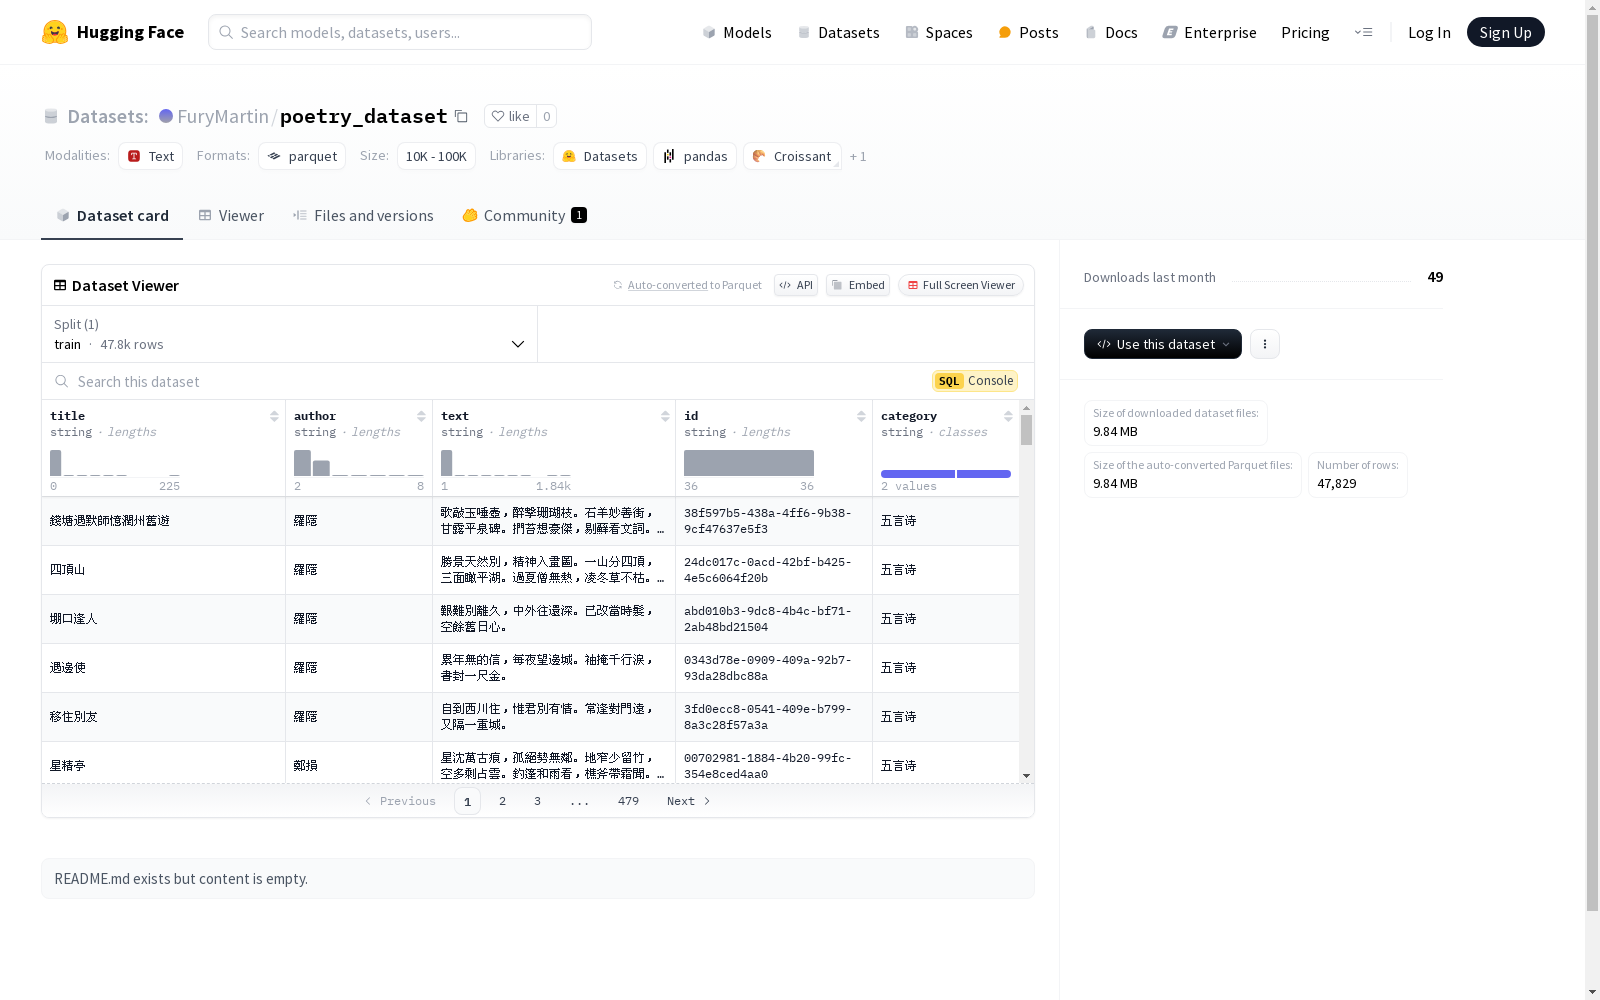Viewport: 1600px width, 1000px height.
Task: Click the poetry_dataset name link
Action: pyautogui.click(x=364, y=116)
